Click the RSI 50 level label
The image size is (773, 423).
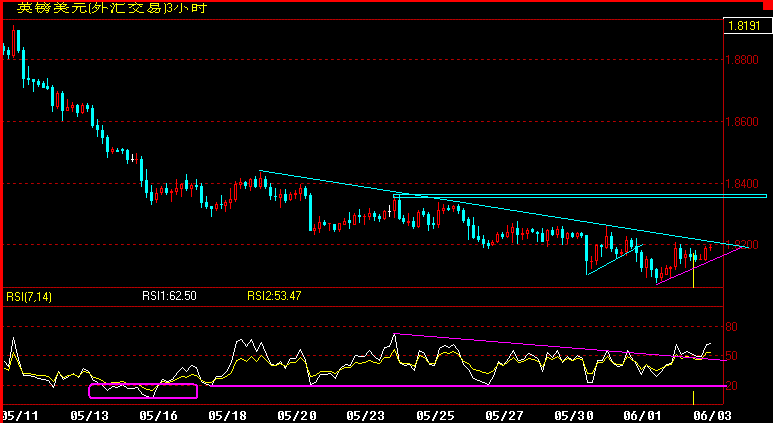732,356
